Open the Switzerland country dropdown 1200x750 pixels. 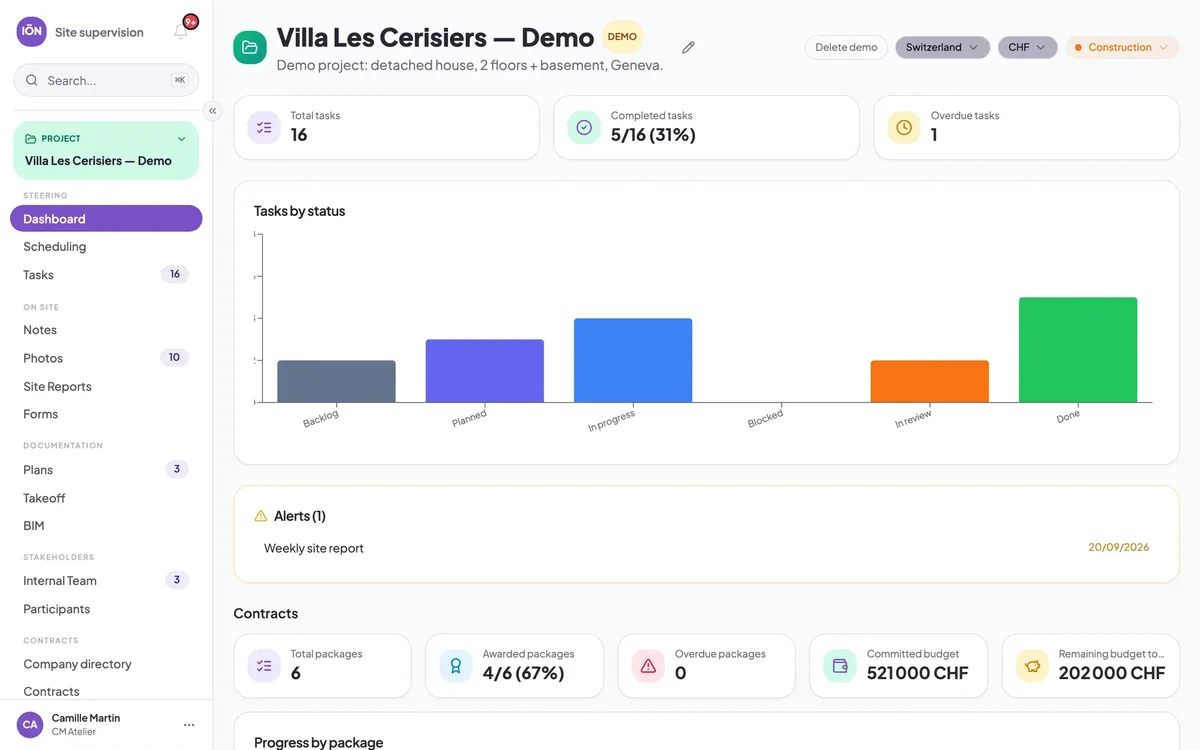pos(943,47)
